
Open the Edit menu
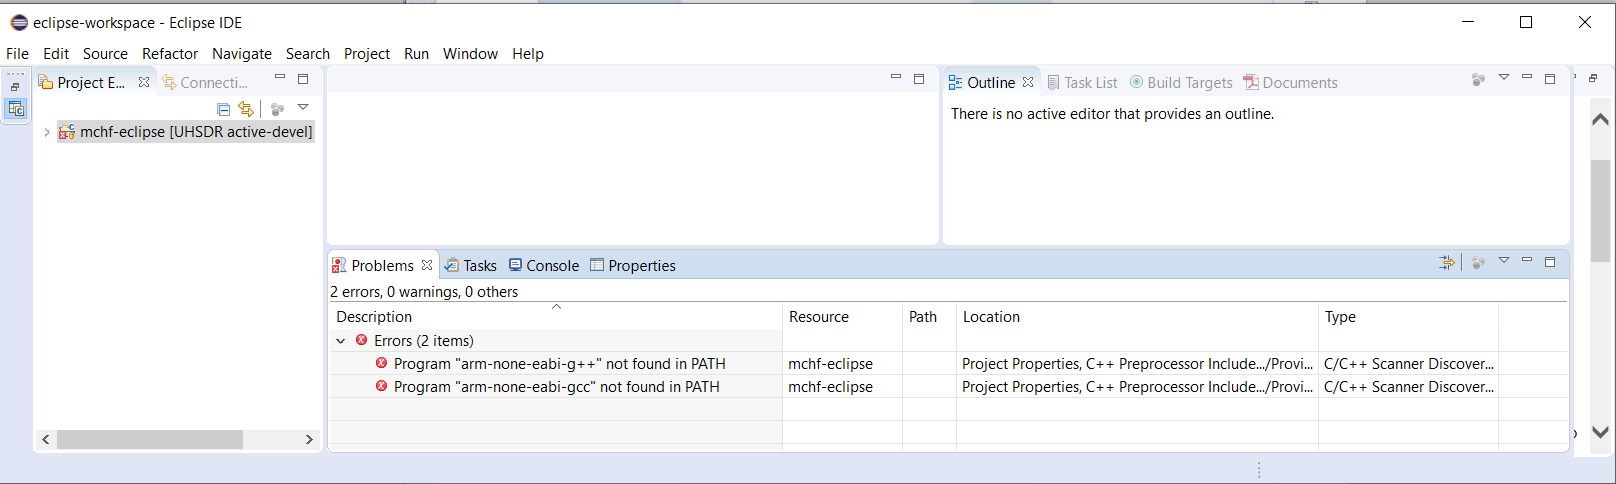click(x=56, y=54)
